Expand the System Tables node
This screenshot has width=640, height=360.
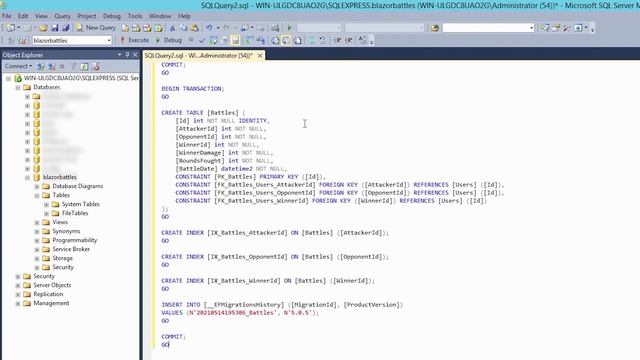pos(46,204)
